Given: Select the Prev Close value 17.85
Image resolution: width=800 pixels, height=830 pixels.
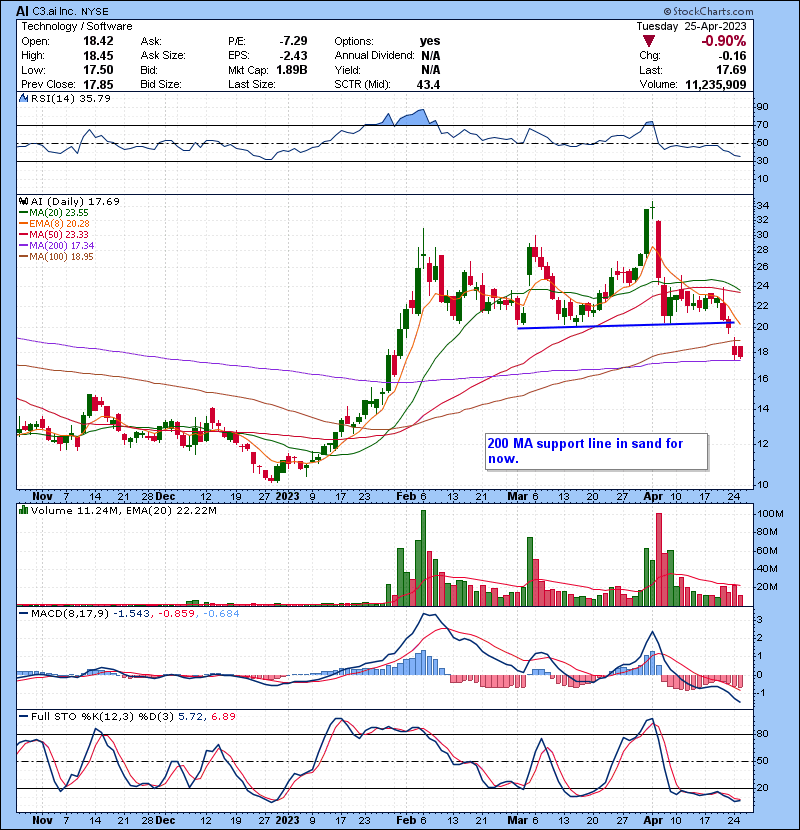Looking at the screenshot, I should [x=98, y=84].
